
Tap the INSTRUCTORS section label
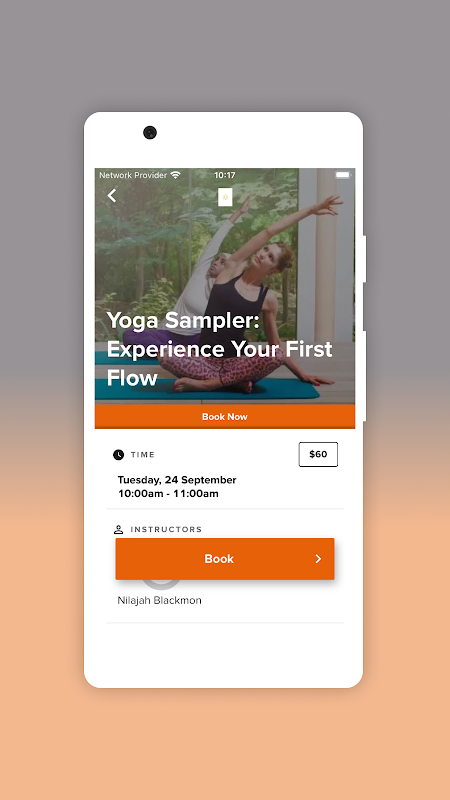point(166,530)
